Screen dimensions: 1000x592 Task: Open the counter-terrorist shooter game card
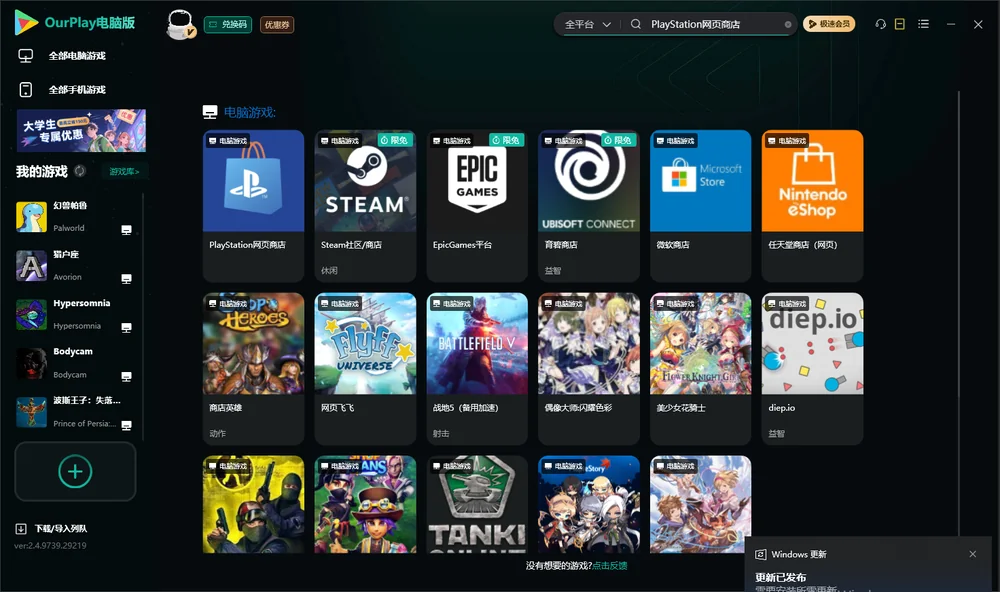click(x=253, y=504)
